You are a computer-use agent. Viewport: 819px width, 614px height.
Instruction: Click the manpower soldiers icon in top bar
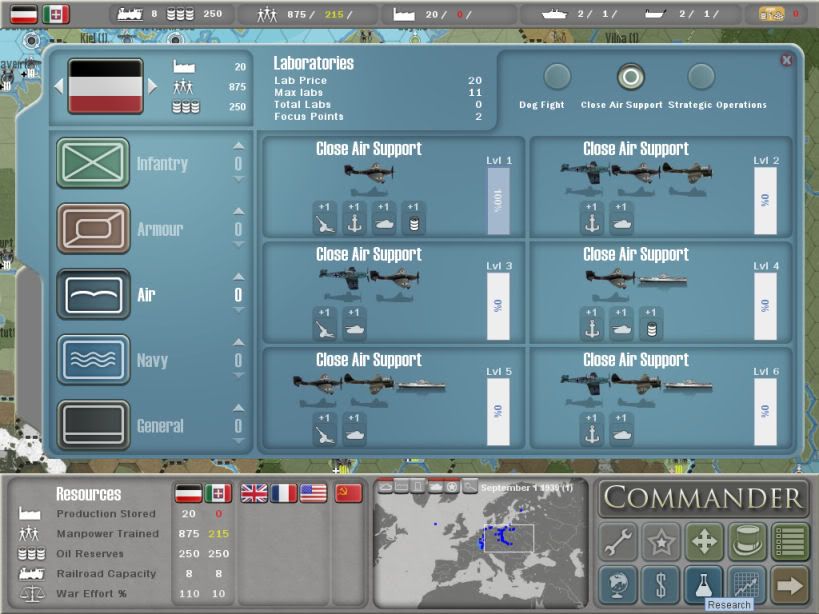click(x=267, y=14)
